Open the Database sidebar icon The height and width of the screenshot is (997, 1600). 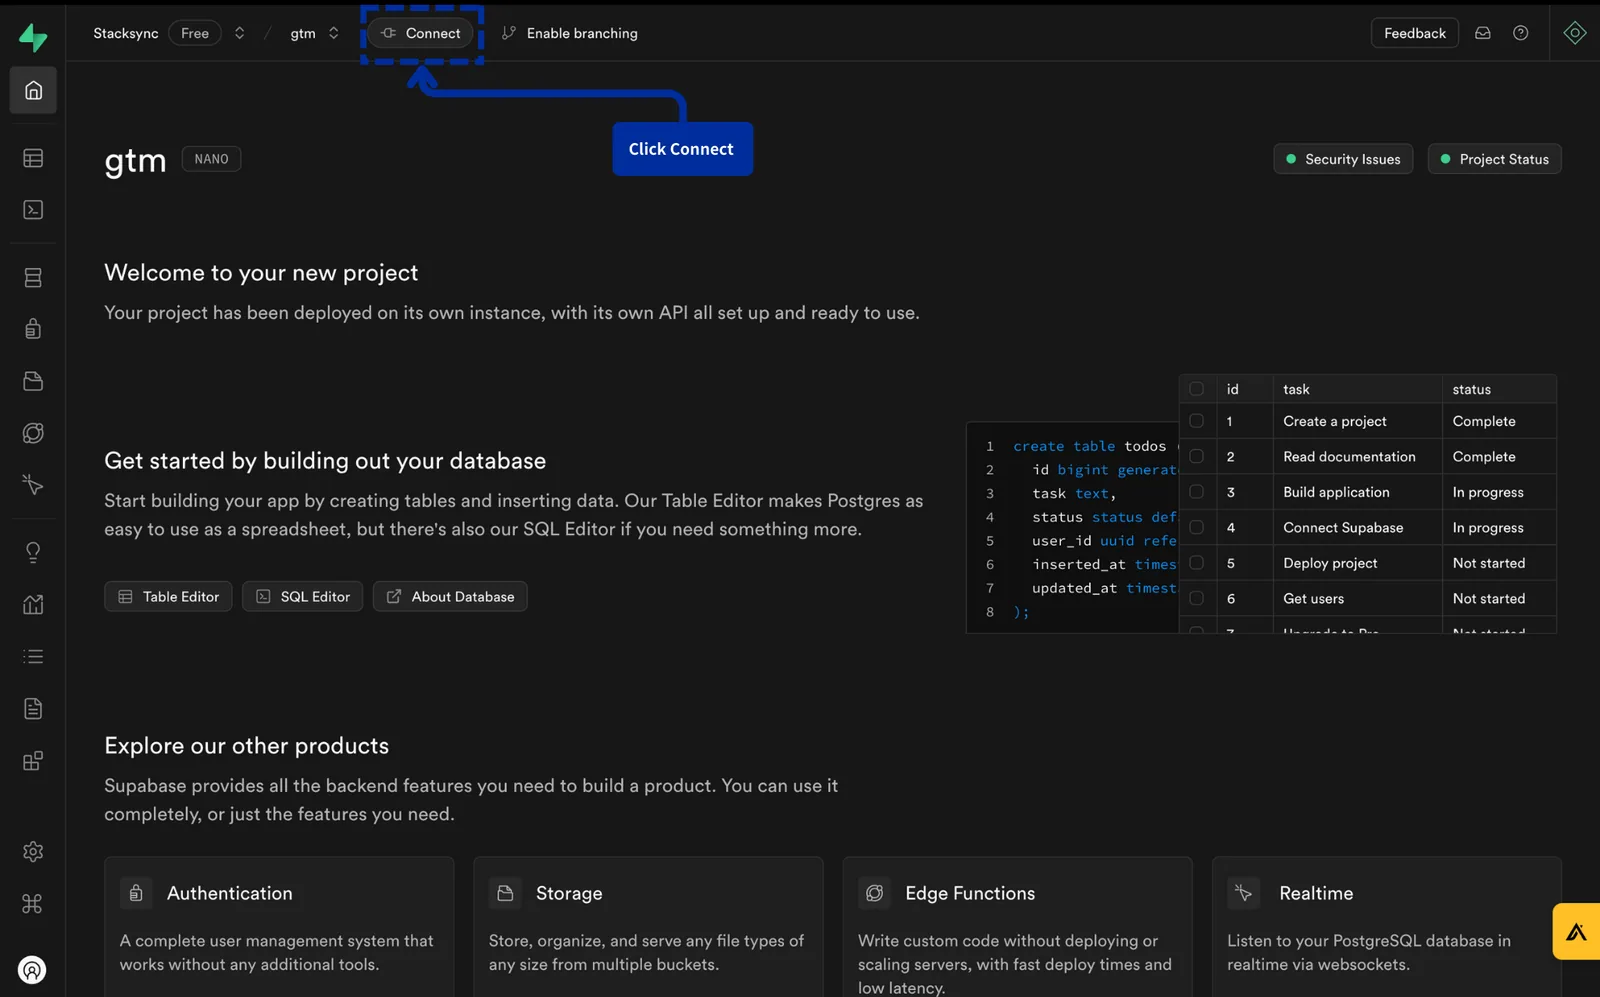pyautogui.click(x=33, y=278)
